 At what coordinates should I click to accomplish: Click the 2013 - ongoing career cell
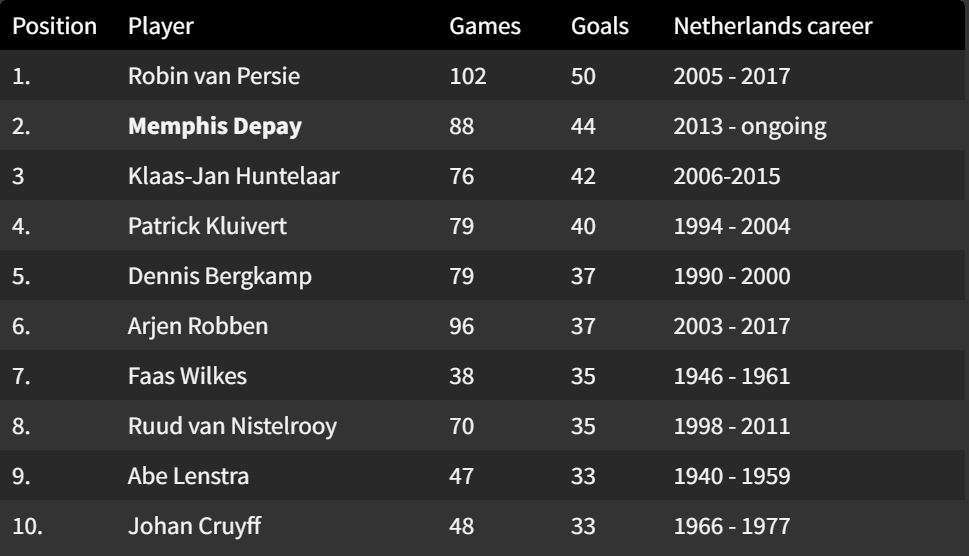(750, 126)
